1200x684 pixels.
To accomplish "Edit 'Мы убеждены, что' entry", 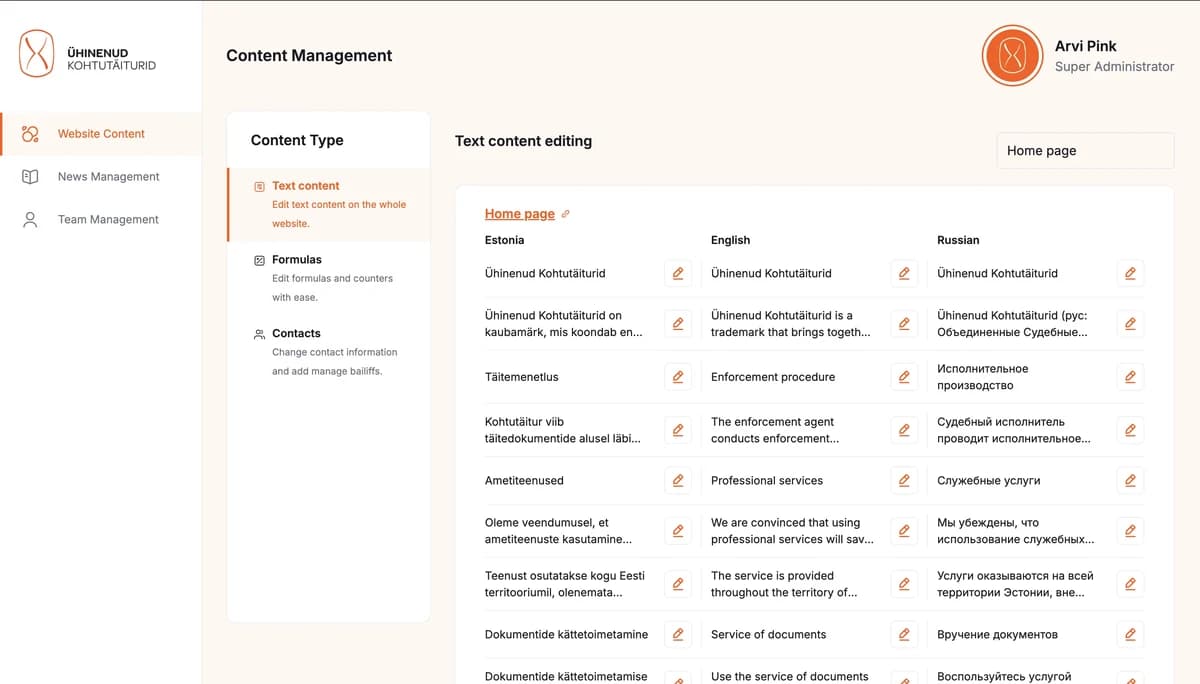I will pos(1130,531).
